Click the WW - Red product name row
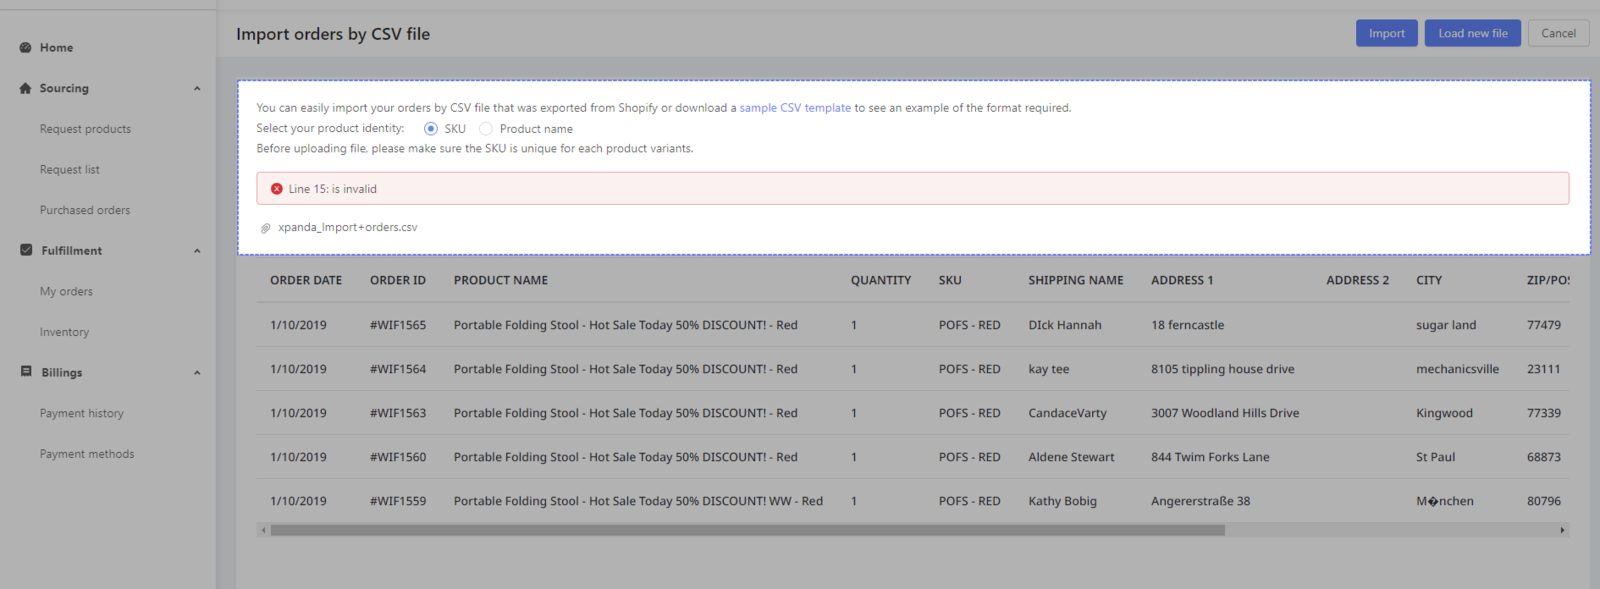1600x589 pixels. coord(638,501)
